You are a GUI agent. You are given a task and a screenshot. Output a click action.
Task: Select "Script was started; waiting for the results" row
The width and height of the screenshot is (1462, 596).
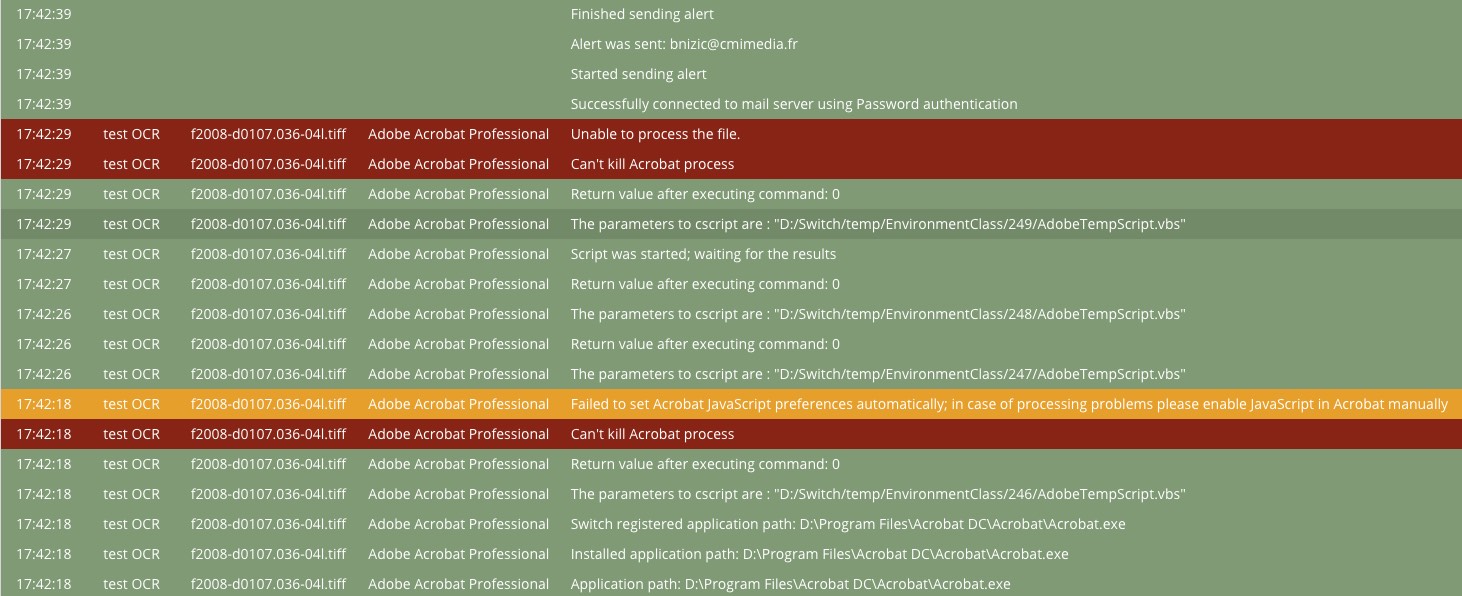703,254
